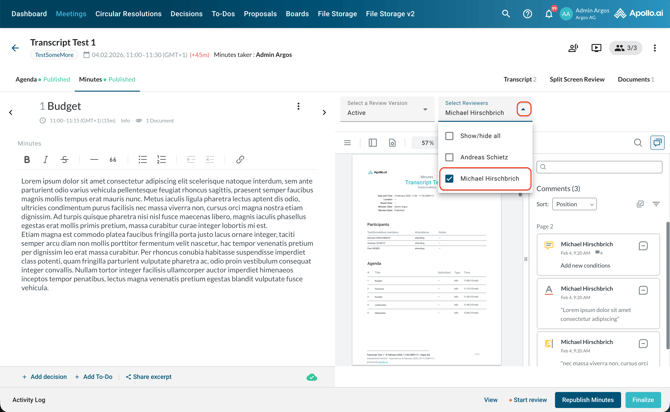This screenshot has width=670, height=412.
Task: Collapse the Select Reviewers dropdown
Action: [x=523, y=109]
